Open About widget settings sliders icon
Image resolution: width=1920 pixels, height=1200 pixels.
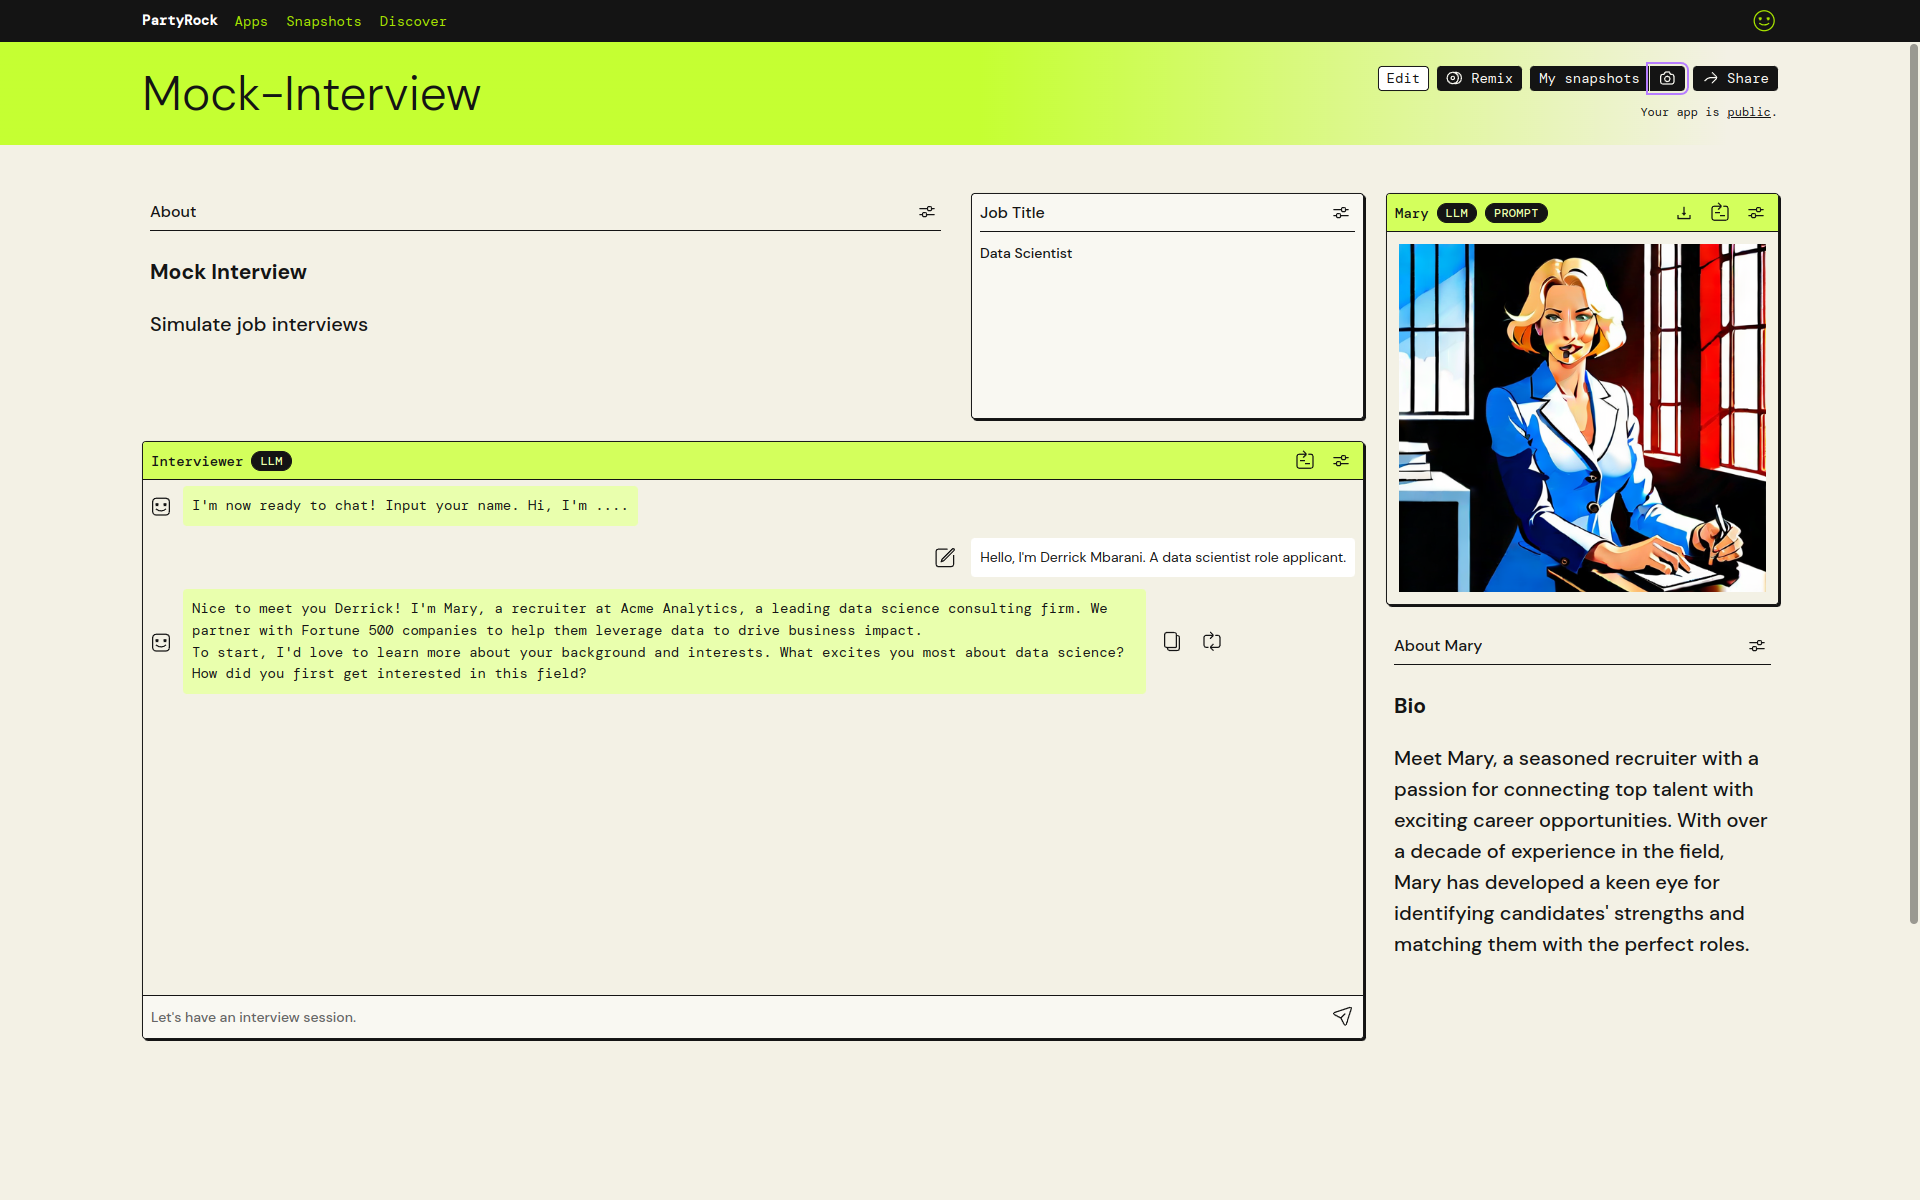[927, 212]
